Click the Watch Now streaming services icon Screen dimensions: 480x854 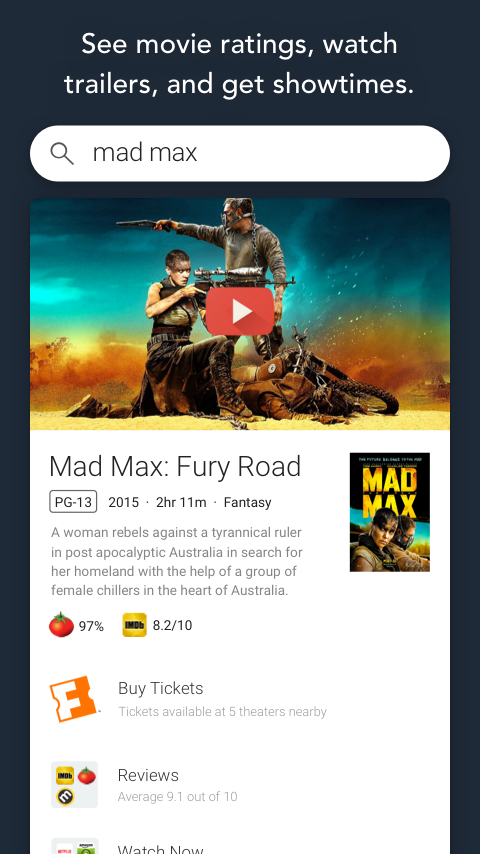tap(75, 846)
